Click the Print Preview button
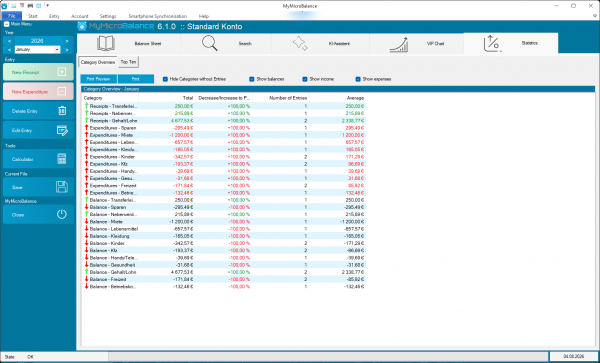600x363 pixels. point(98,79)
